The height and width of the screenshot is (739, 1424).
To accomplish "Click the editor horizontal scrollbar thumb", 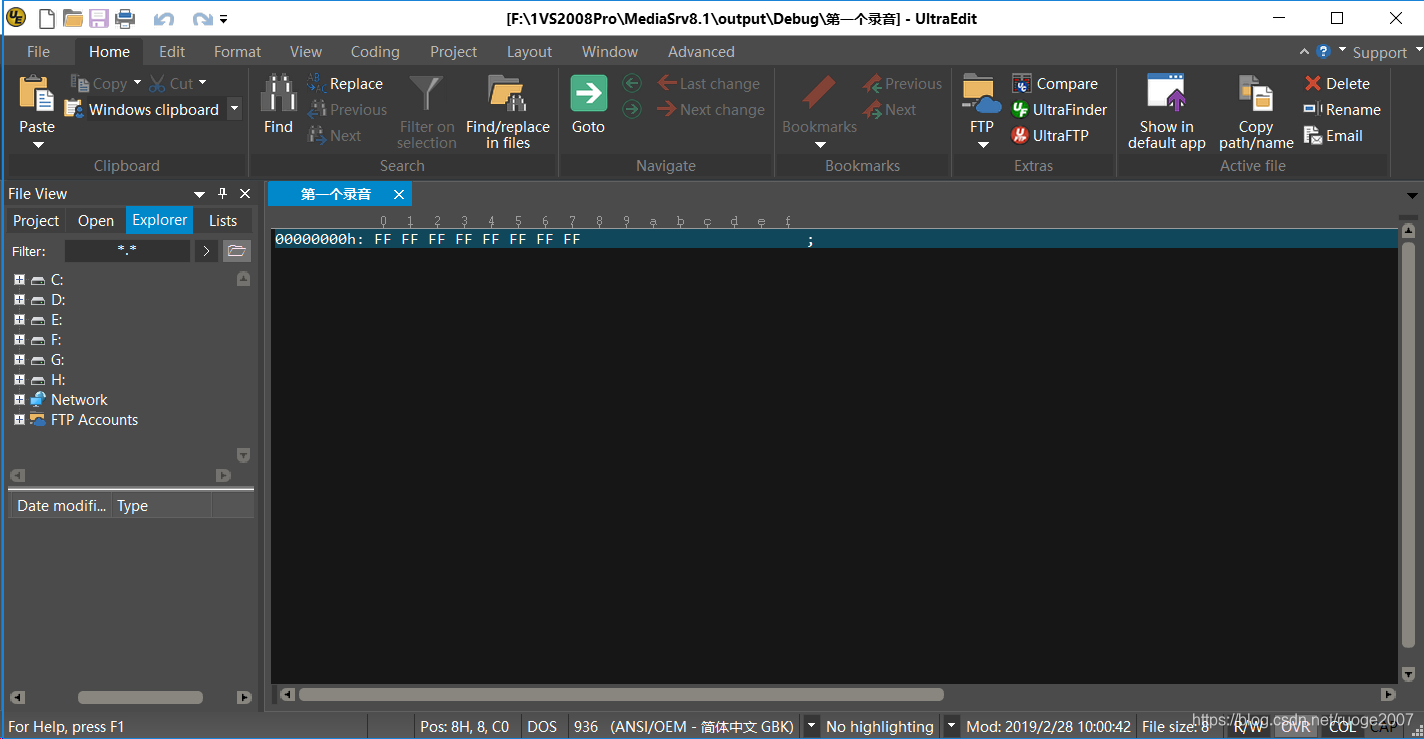I will (x=621, y=694).
